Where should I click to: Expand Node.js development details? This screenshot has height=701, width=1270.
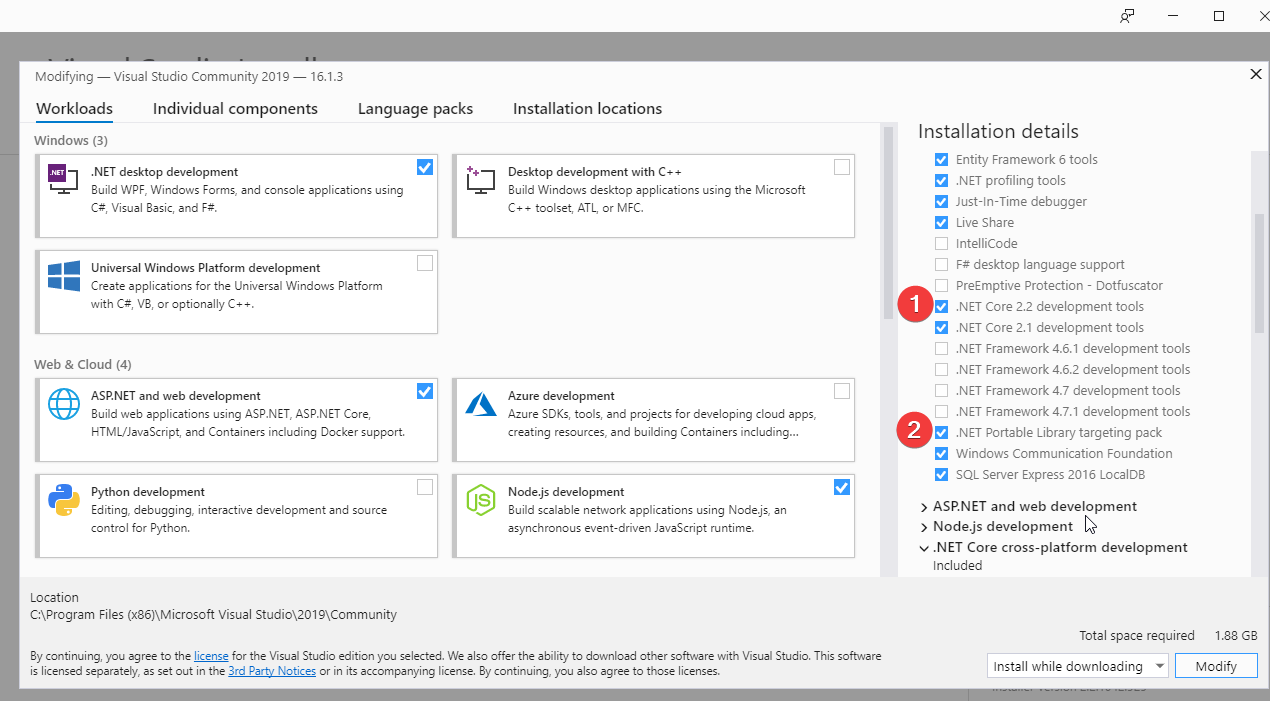click(924, 527)
